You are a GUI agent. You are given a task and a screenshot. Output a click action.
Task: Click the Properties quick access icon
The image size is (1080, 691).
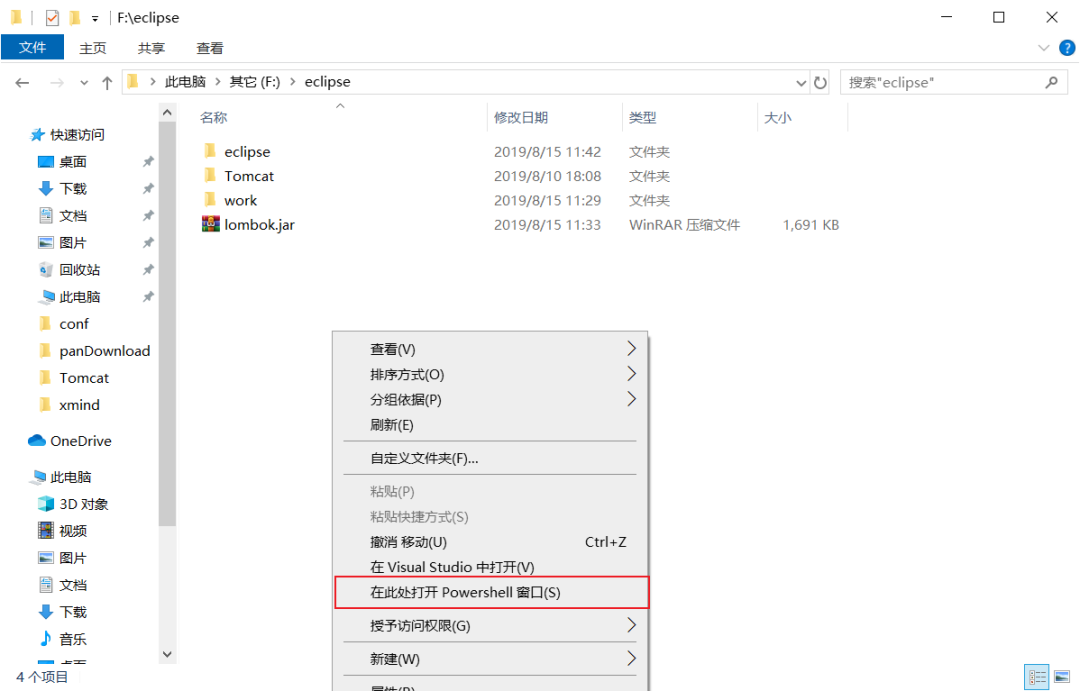(52, 17)
